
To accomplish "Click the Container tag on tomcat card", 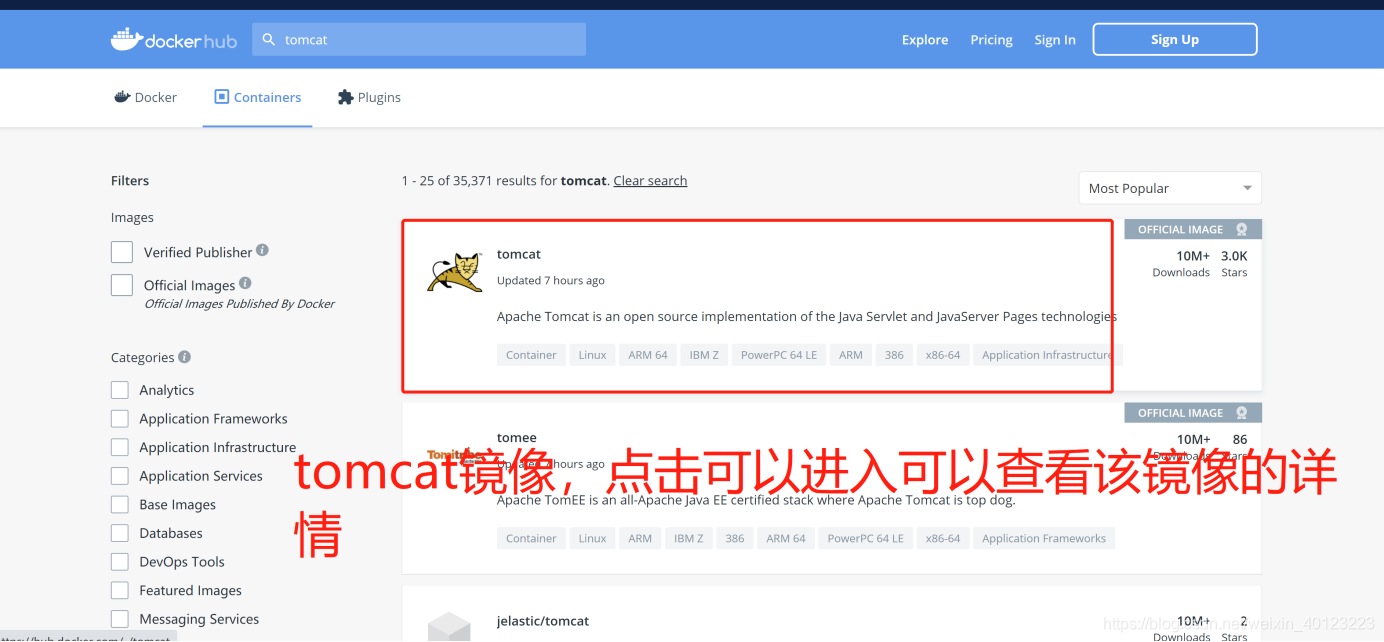I will coord(531,355).
